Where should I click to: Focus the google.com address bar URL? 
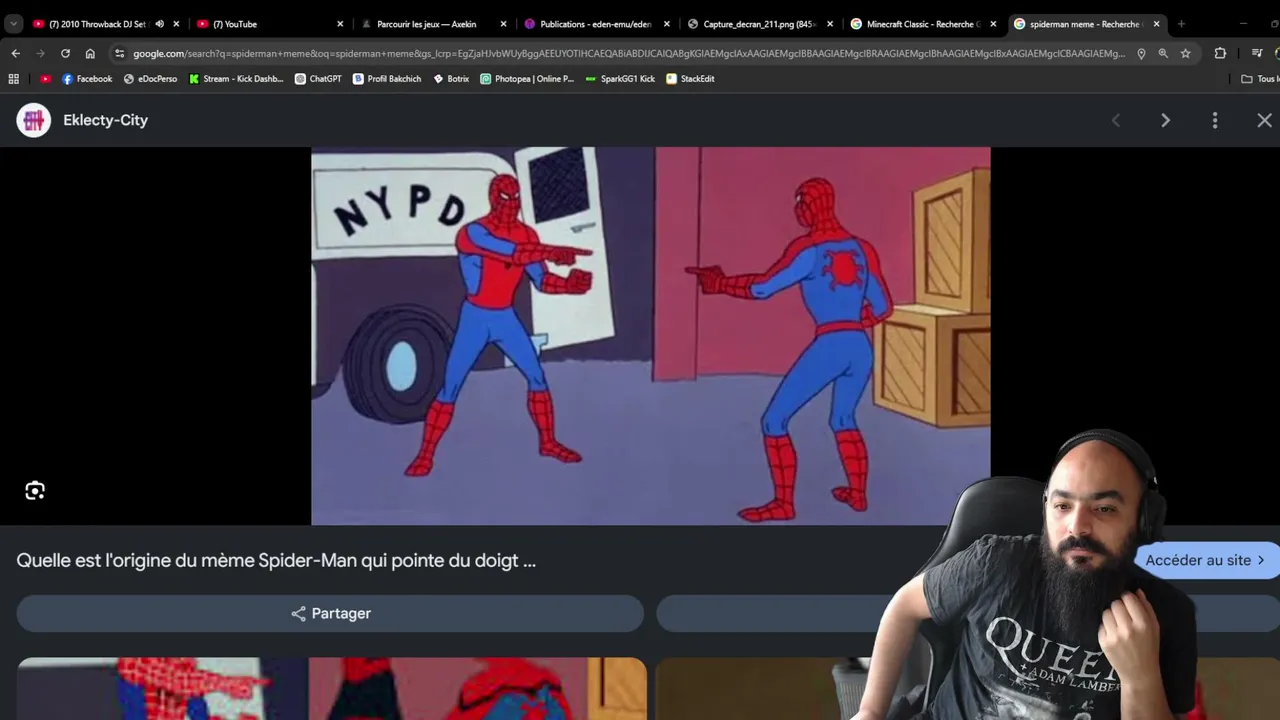click(630, 53)
